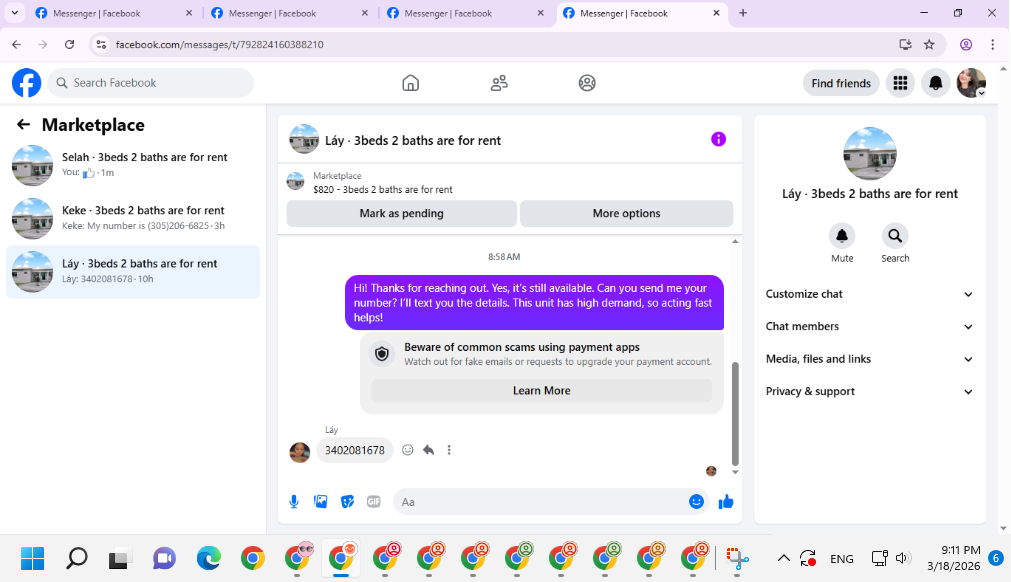The image size is (1011, 582).
Task: Open Chrome profile icon in toolbar
Action: pyautogui.click(x=966, y=44)
